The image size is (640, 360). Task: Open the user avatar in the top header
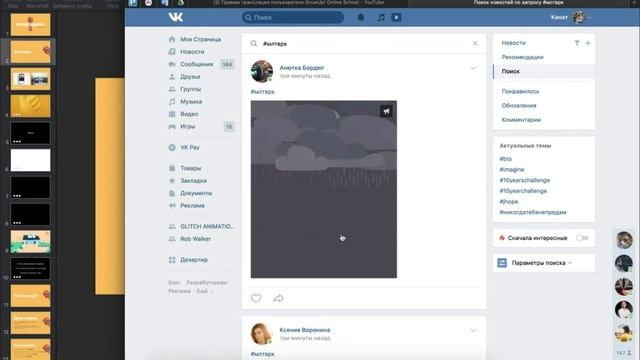pos(579,17)
